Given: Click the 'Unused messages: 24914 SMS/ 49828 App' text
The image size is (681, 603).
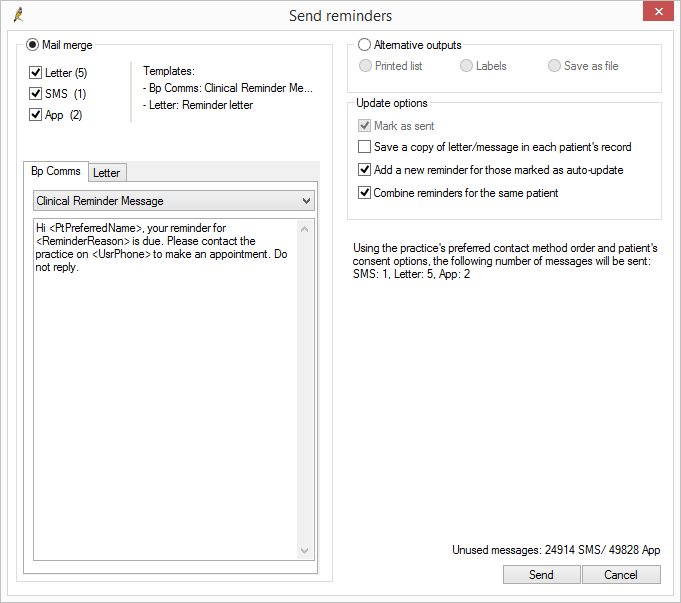Looking at the screenshot, I should [x=556, y=550].
